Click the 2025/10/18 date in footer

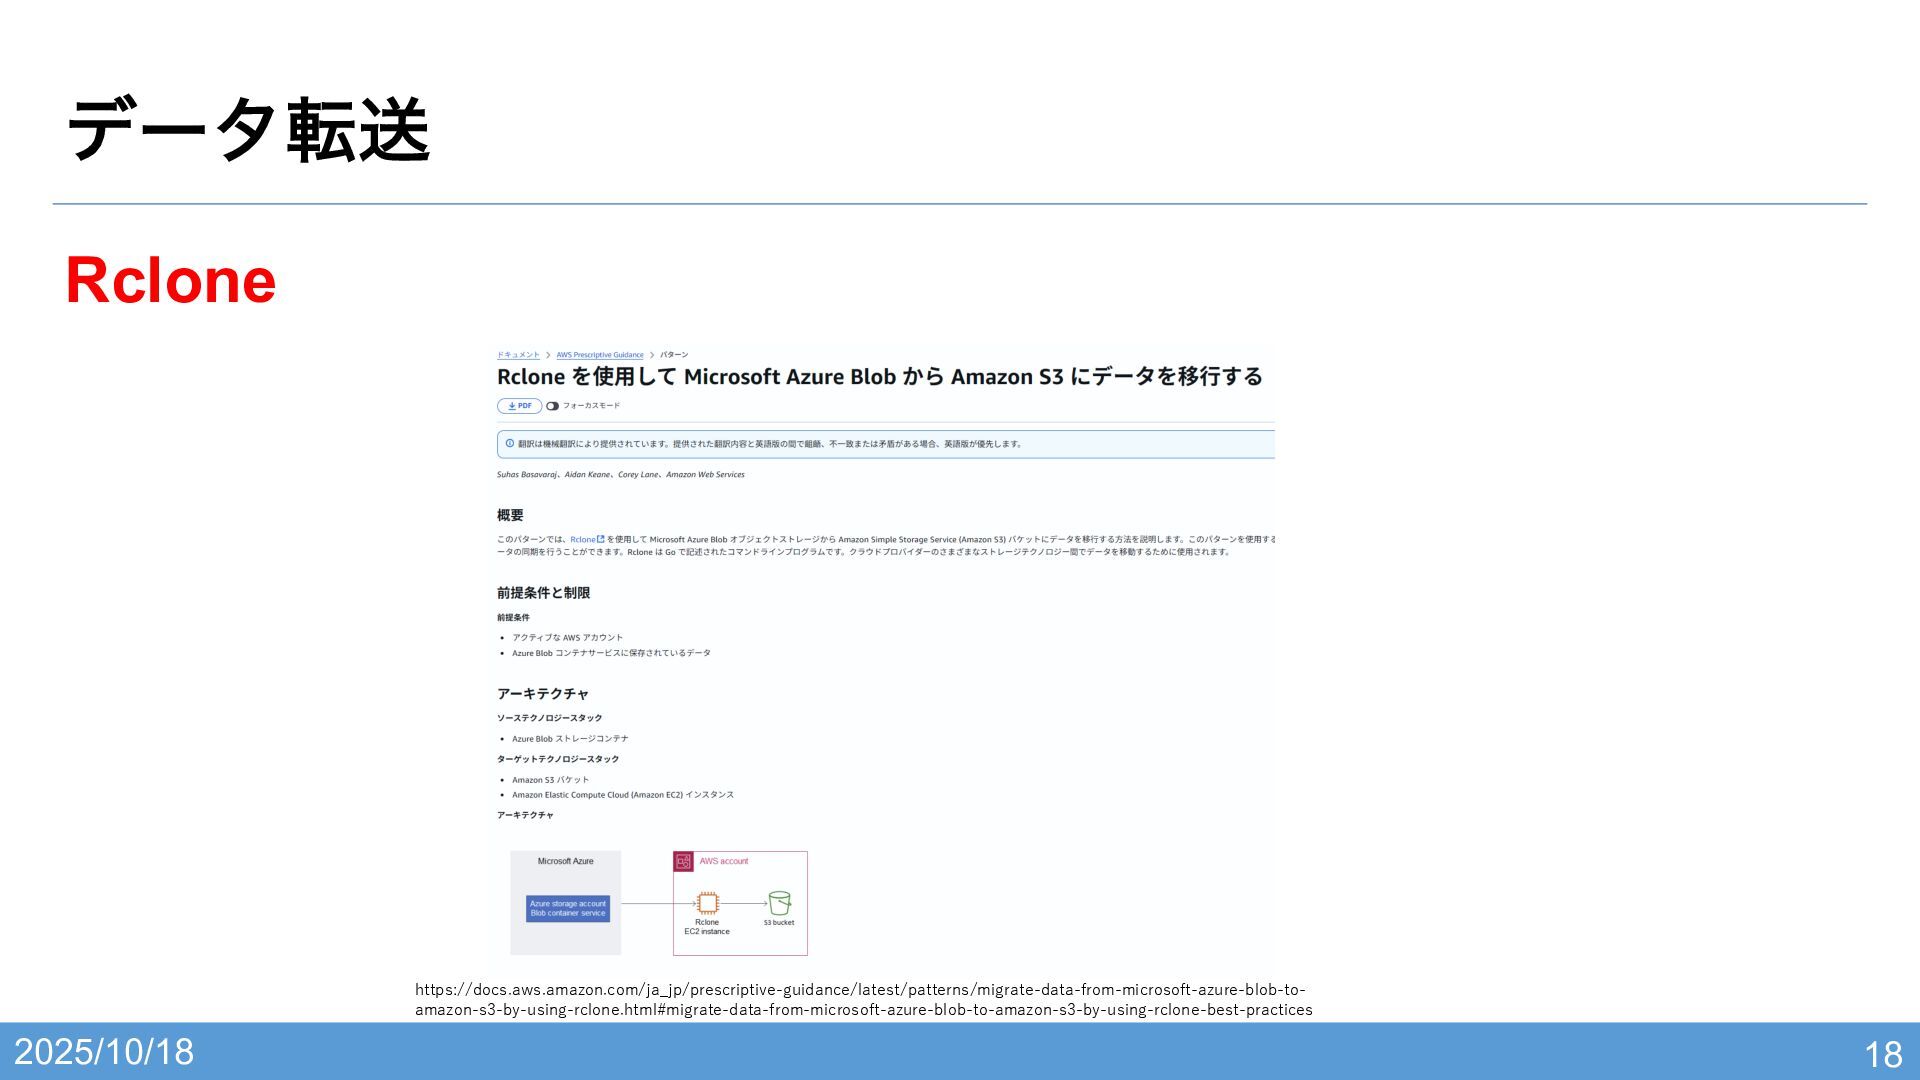pyautogui.click(x=104, y=1052)
